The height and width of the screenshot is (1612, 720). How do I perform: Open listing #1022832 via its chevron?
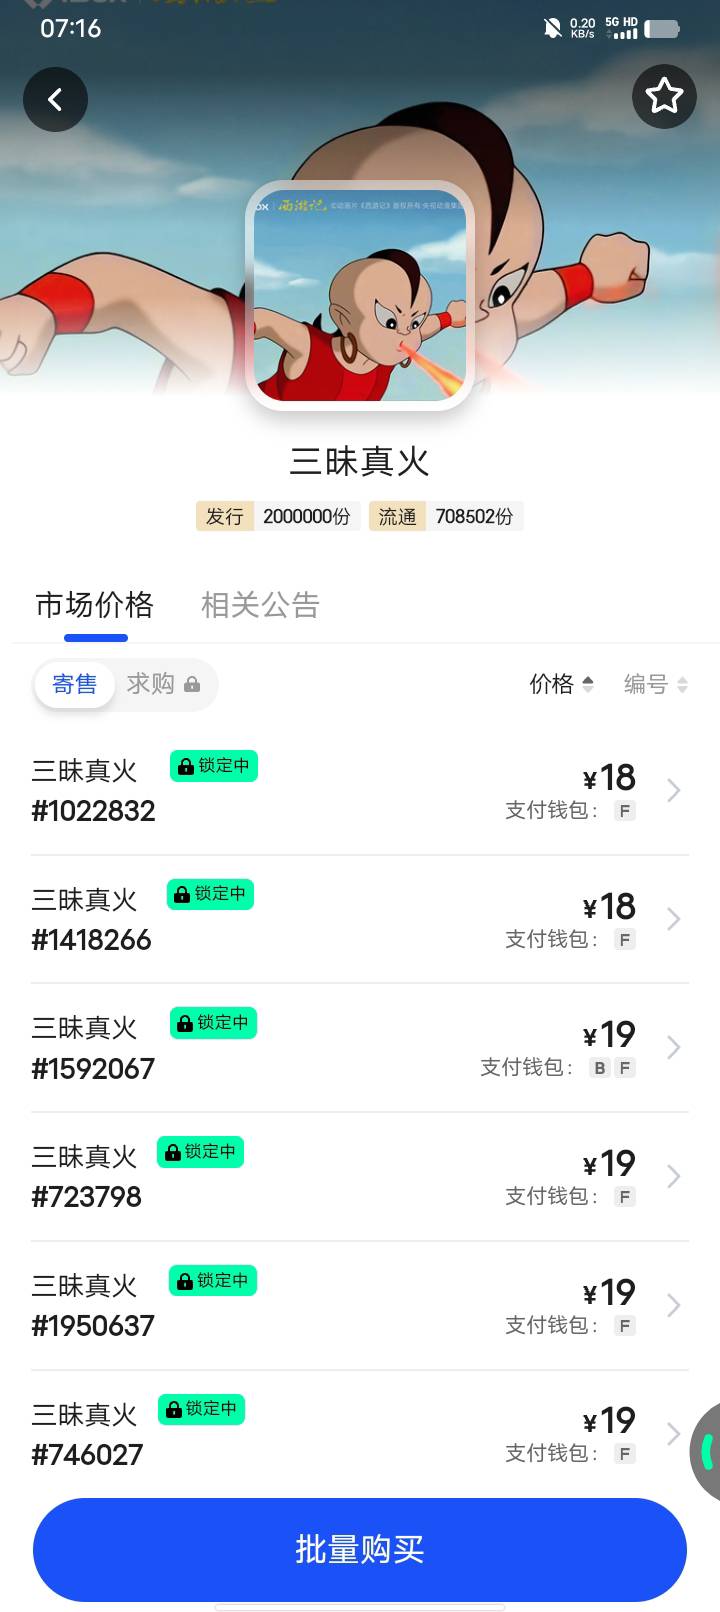673,791
